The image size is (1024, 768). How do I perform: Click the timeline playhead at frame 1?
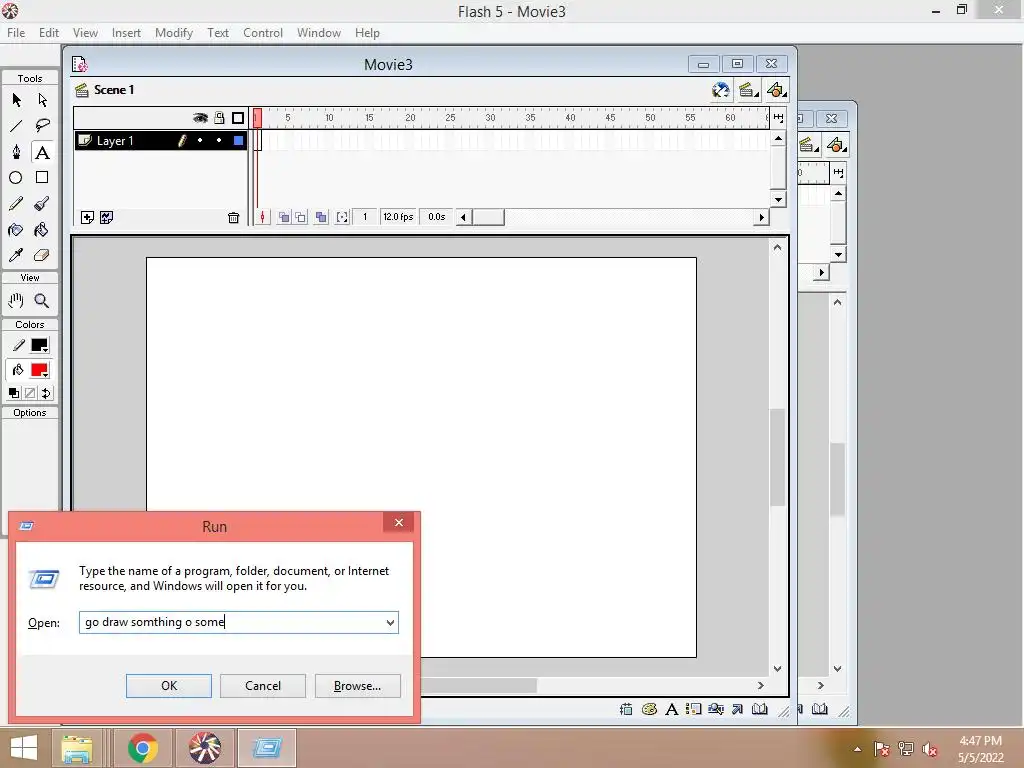pyautogui.click(x=257, y=118)
